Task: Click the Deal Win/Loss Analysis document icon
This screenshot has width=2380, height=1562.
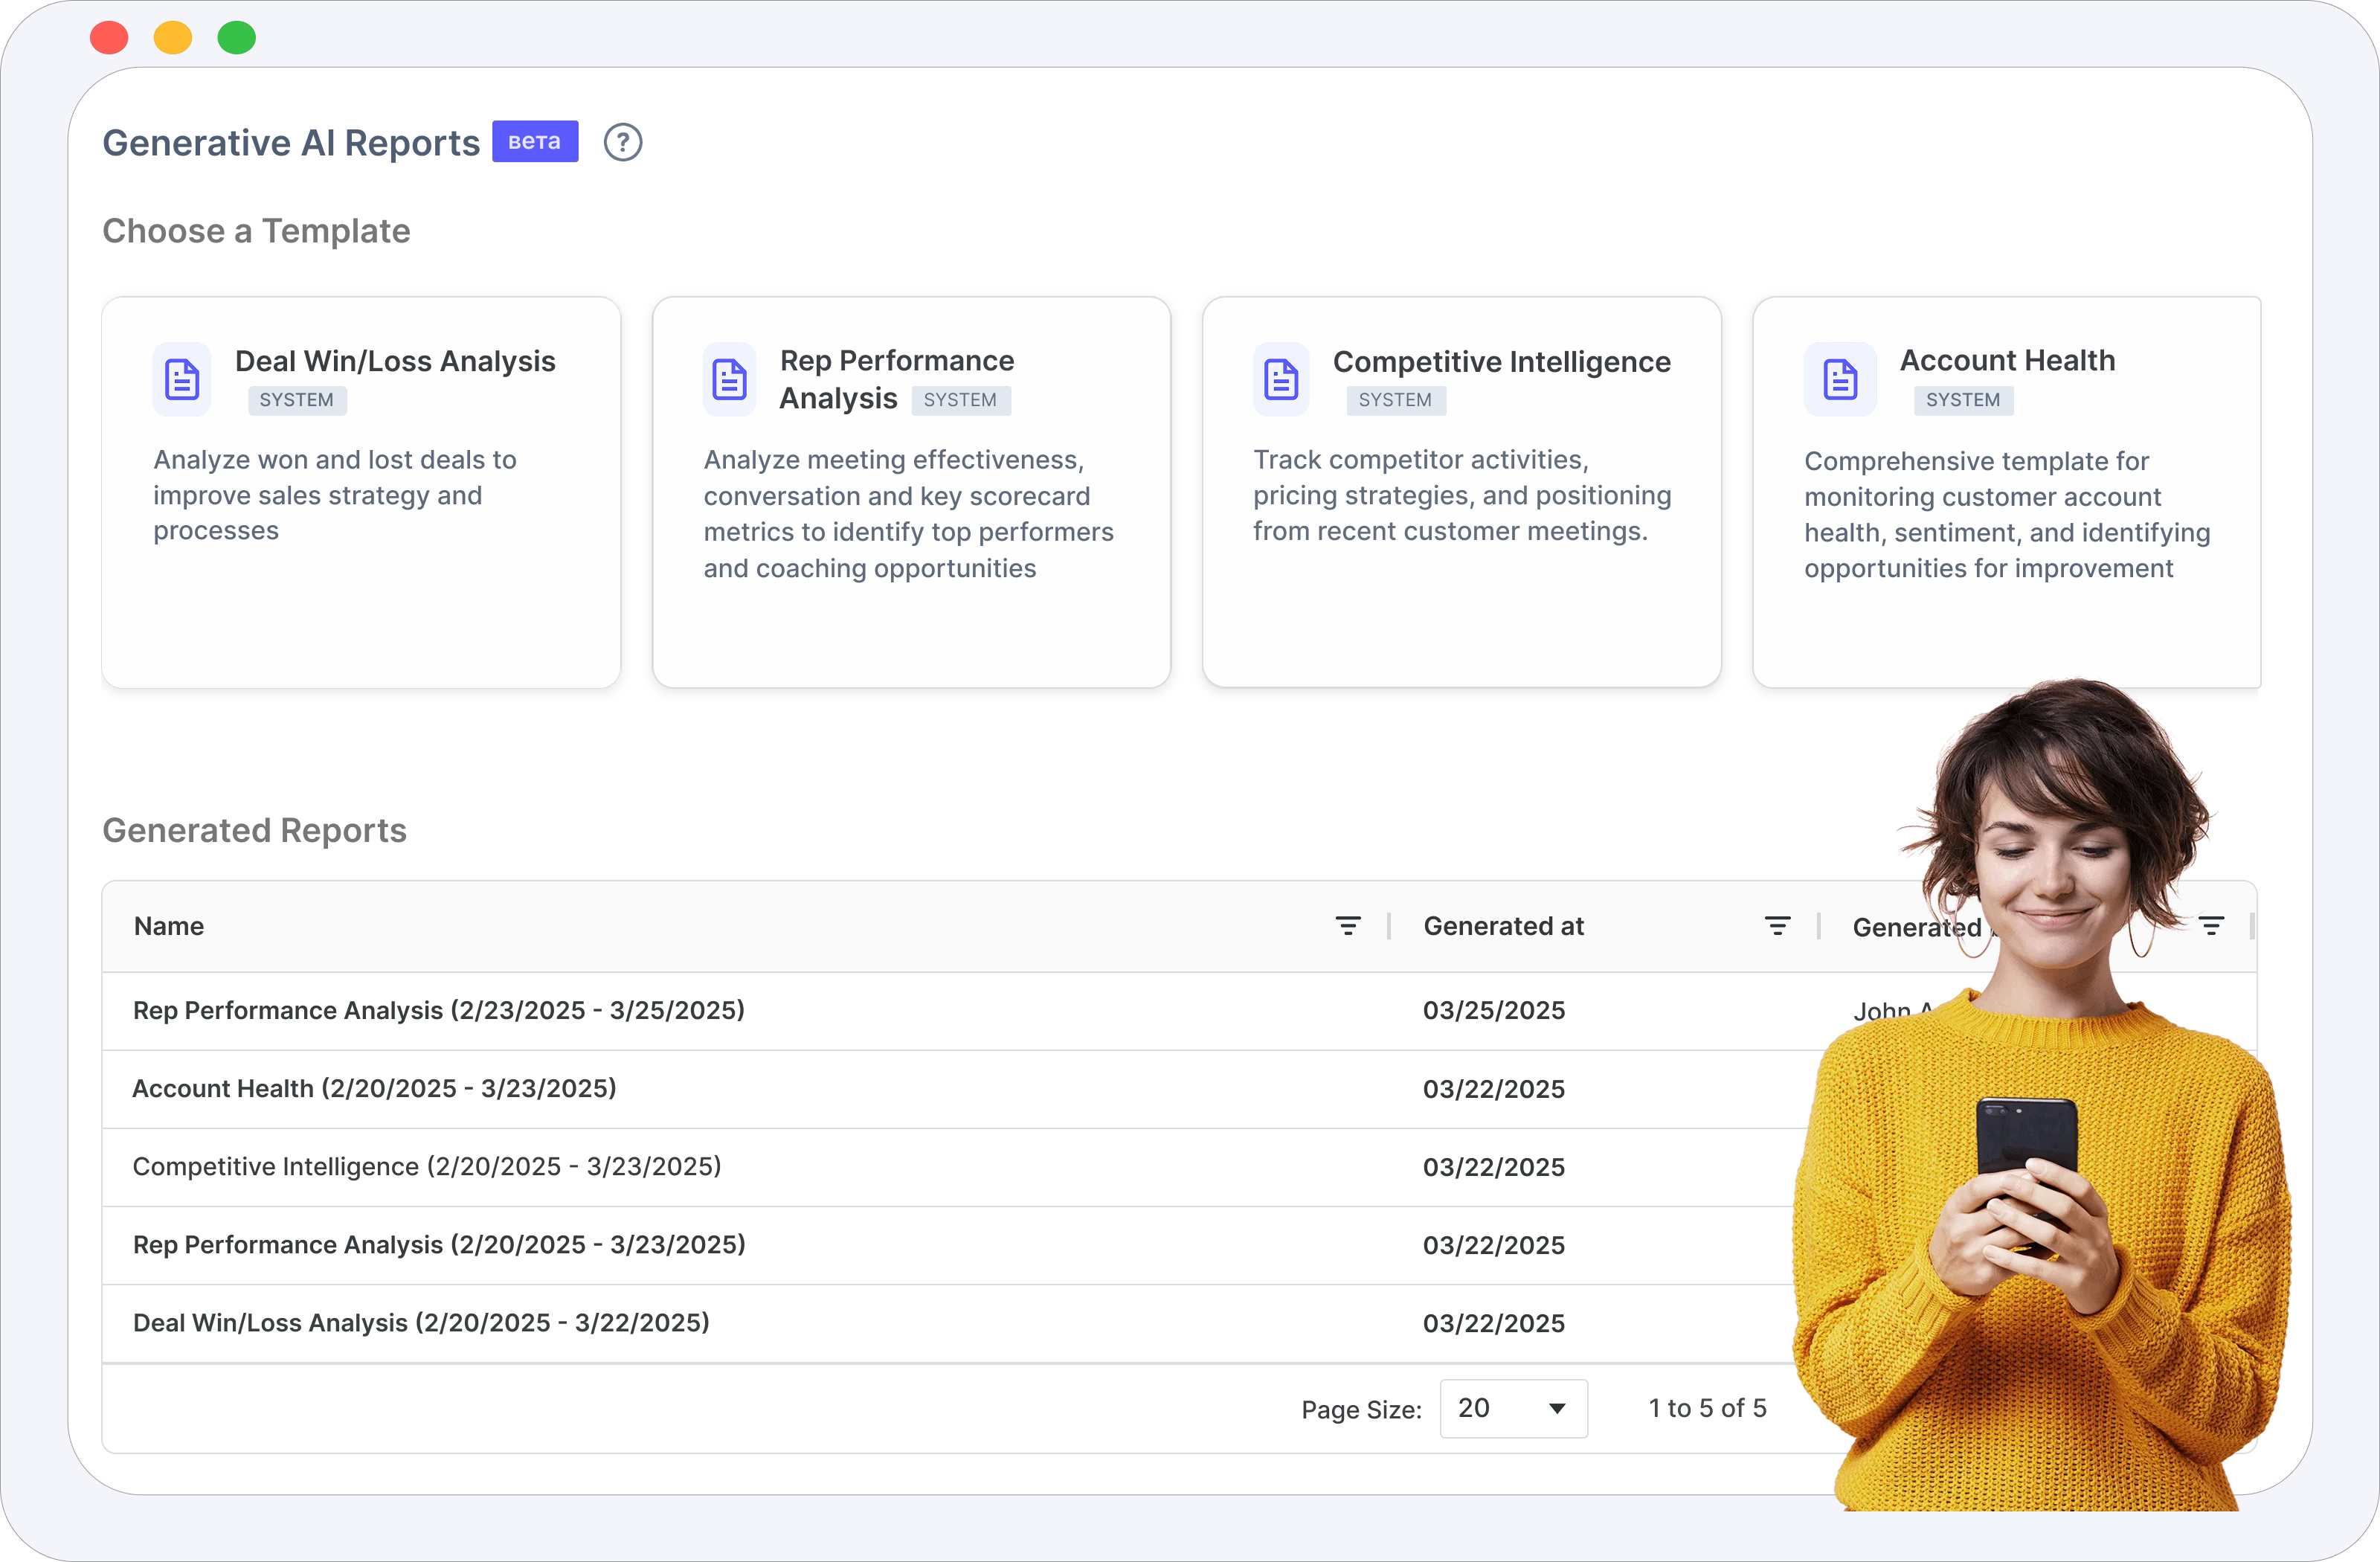Action: (x=182, y=380)
